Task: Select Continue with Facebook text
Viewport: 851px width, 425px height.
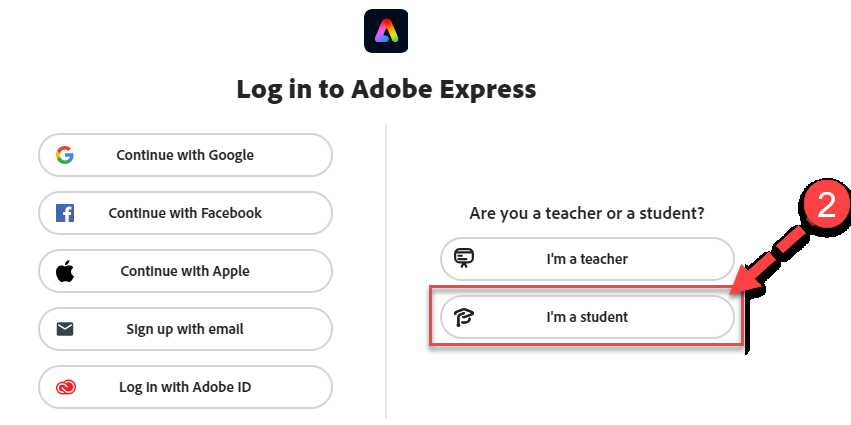Action: click(185, 213)
